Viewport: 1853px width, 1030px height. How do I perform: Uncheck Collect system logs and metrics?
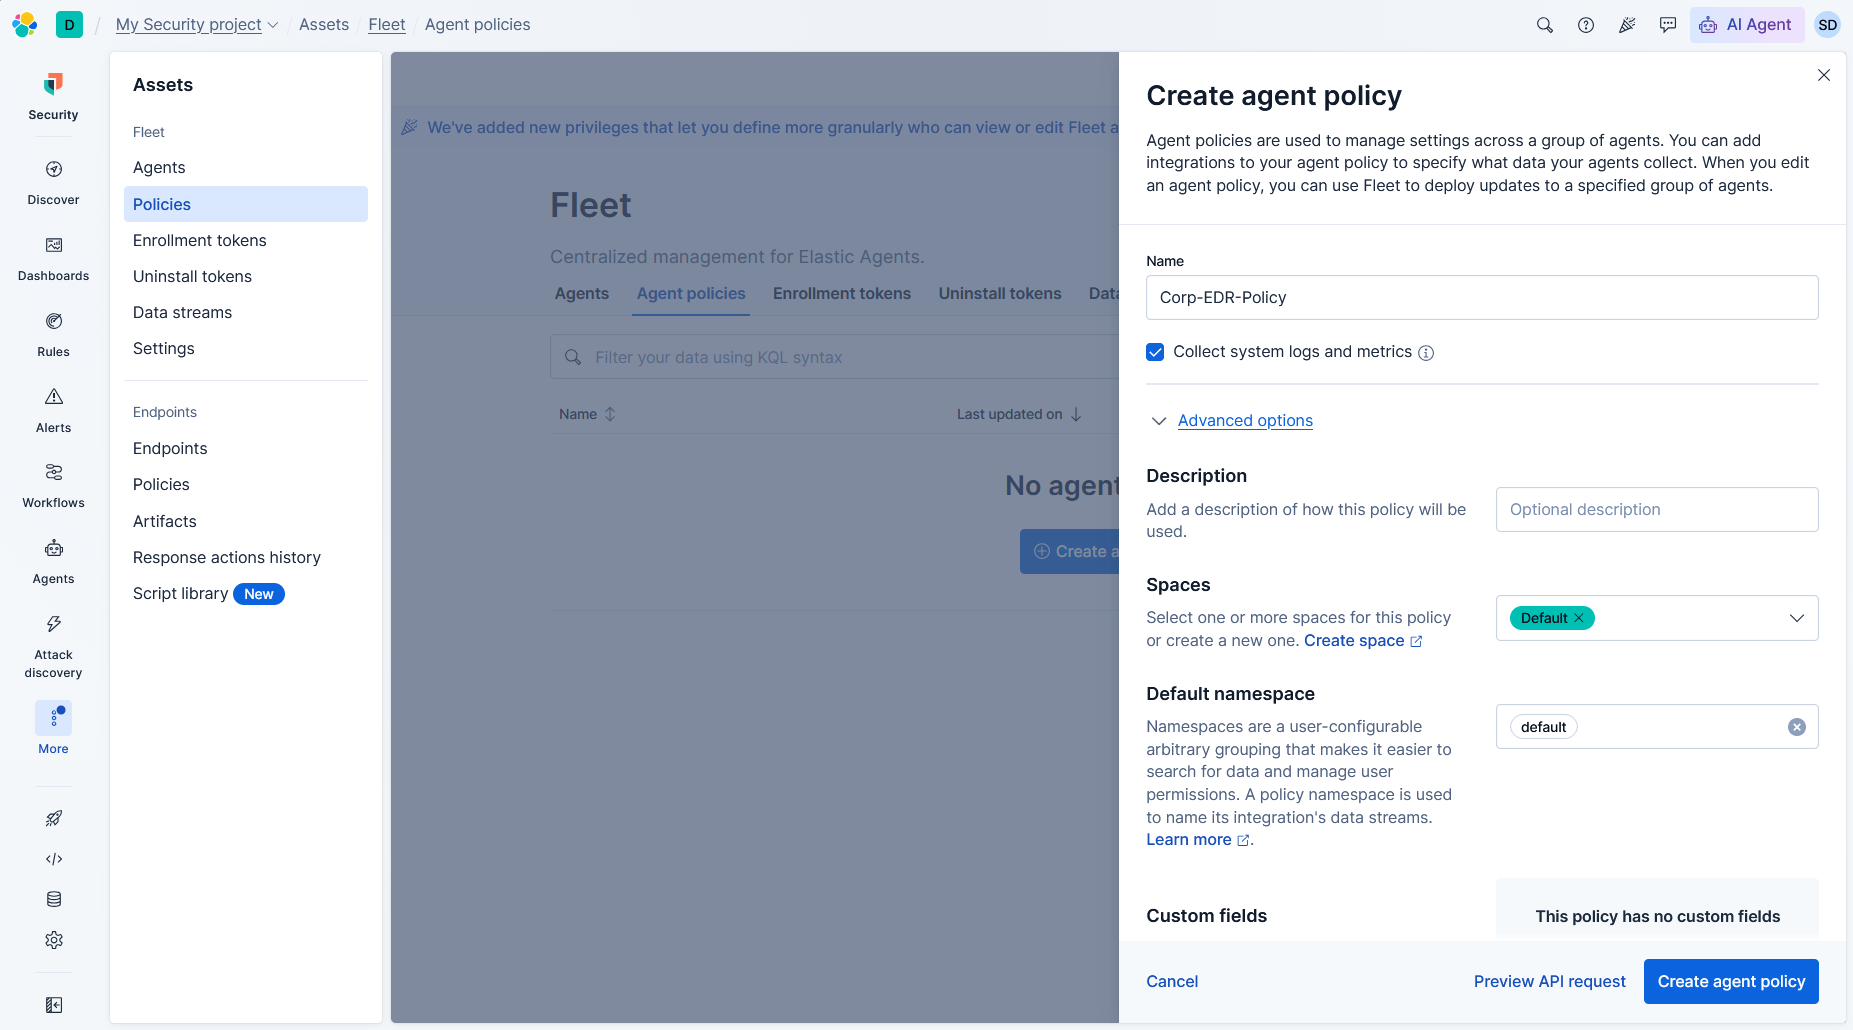point(1155,352)
